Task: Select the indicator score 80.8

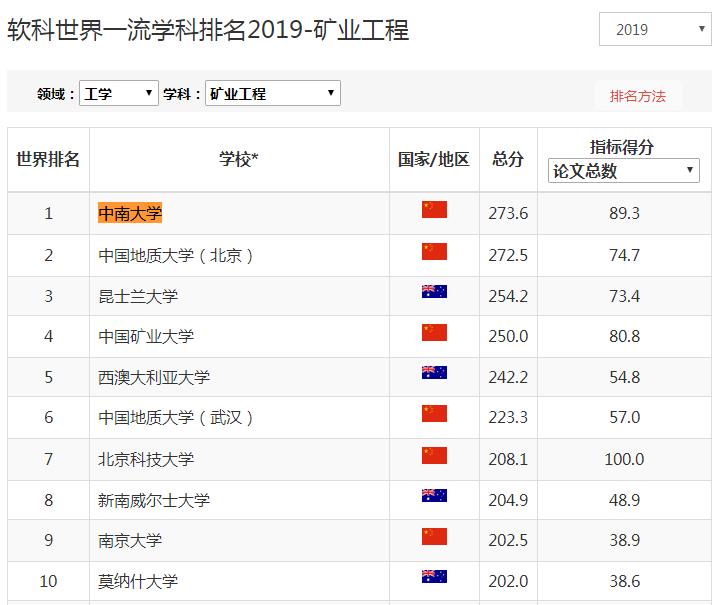Action: tap(624, 336)
